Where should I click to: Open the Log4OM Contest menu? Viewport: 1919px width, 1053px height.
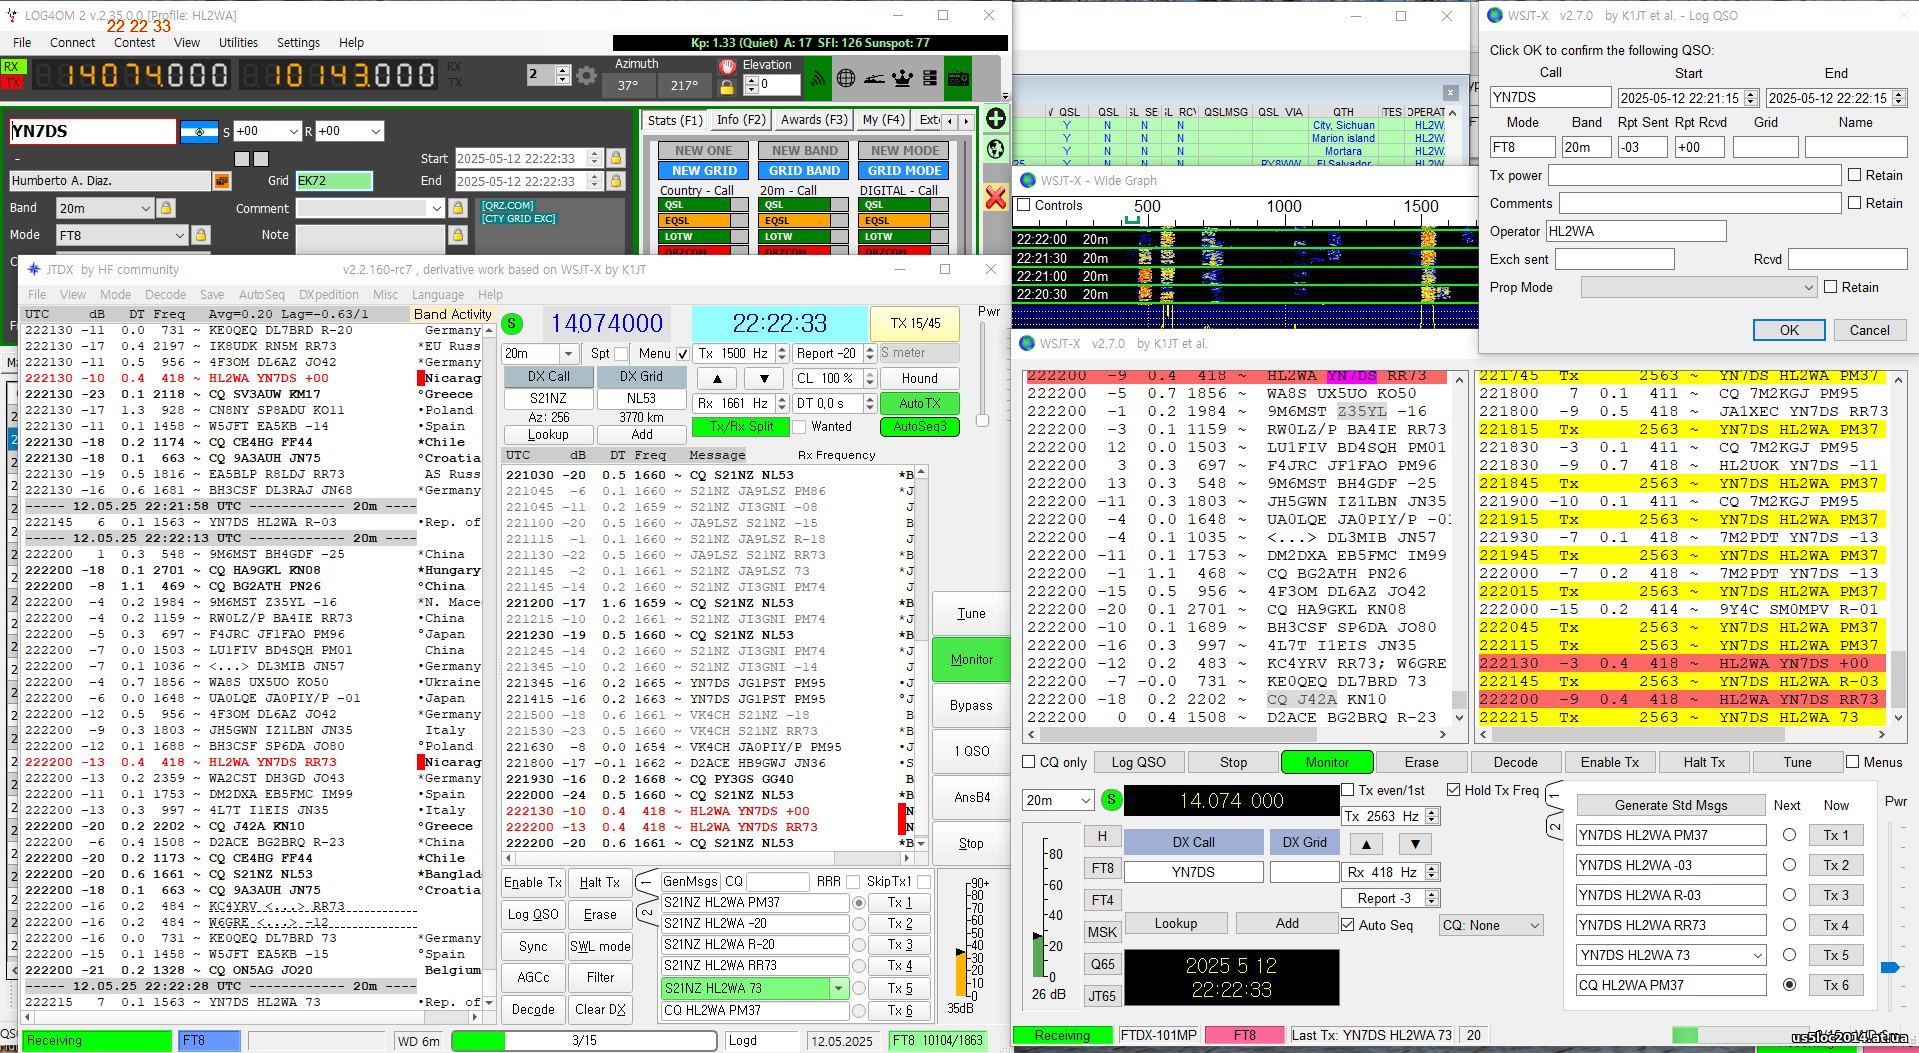click(134, 42)
